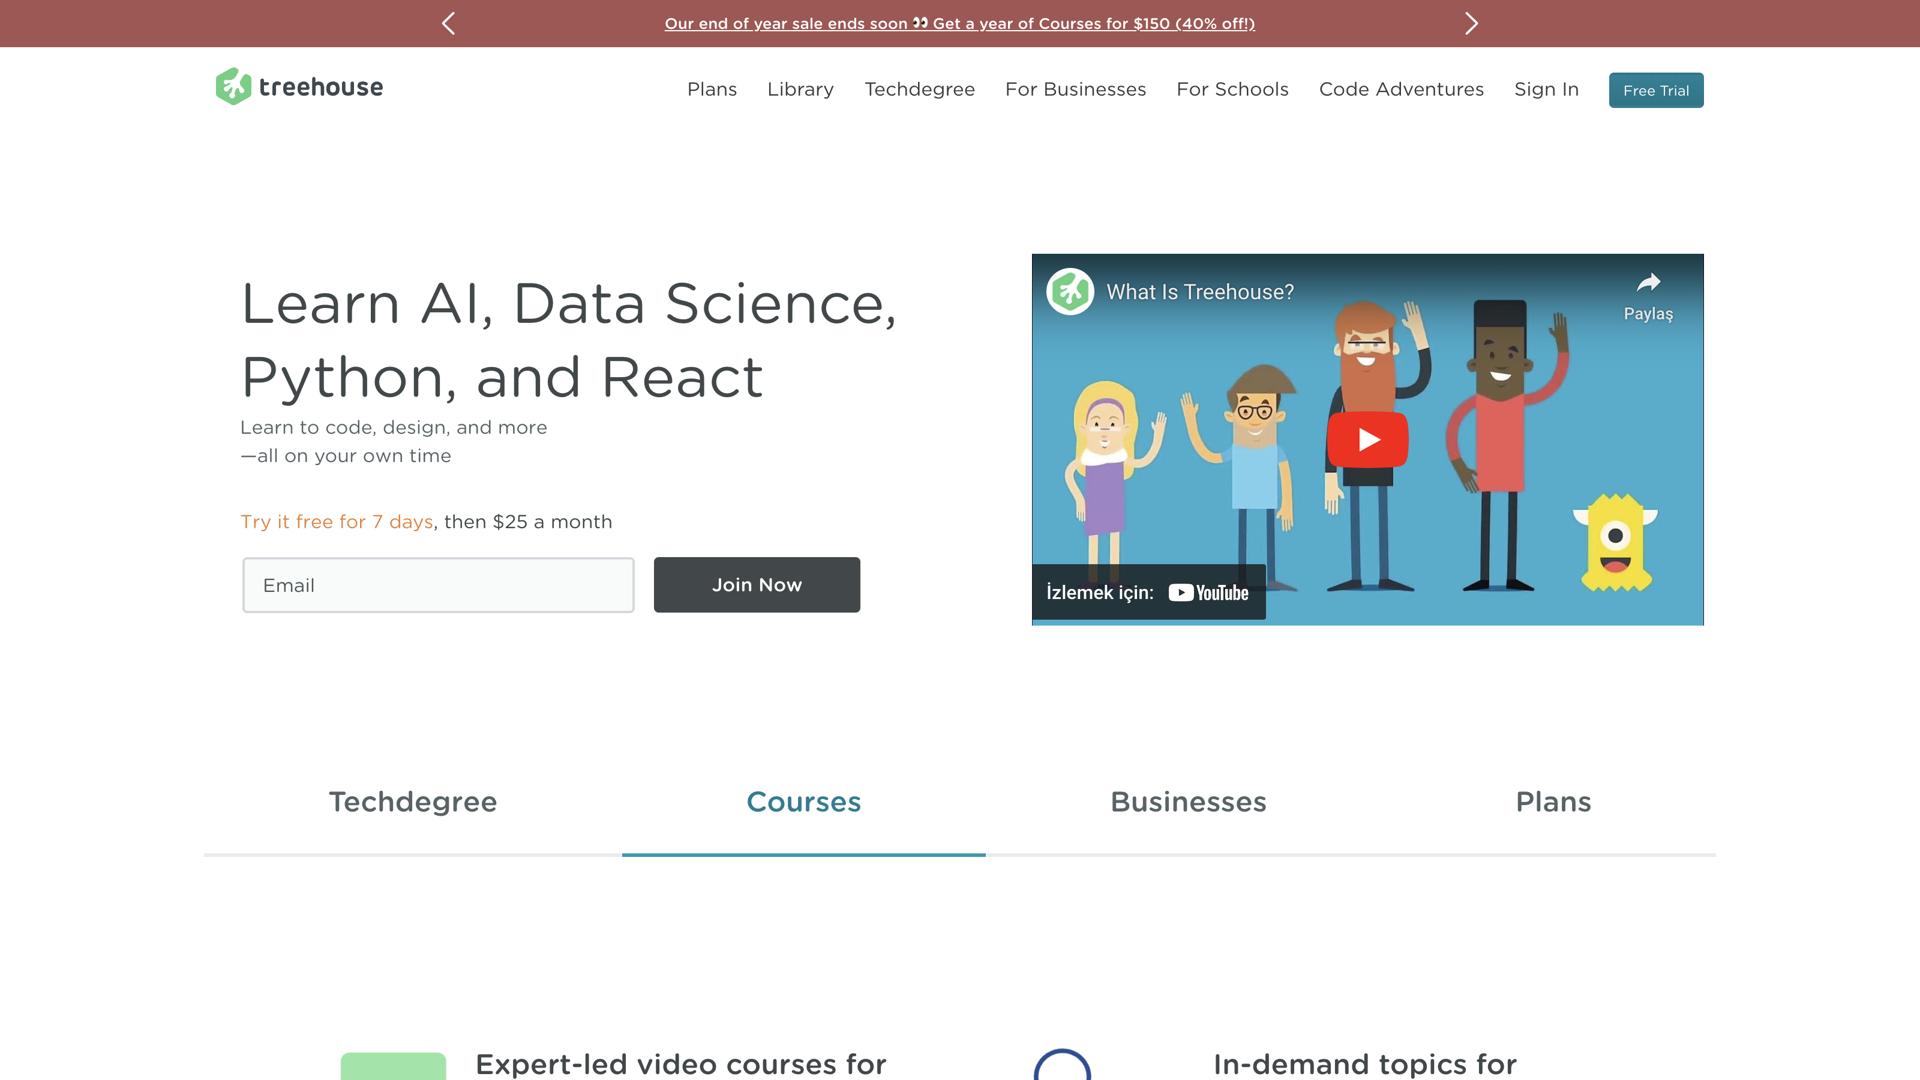
Task: Open the Treehouse channel avatar in video
Action: click(1070, 292)
